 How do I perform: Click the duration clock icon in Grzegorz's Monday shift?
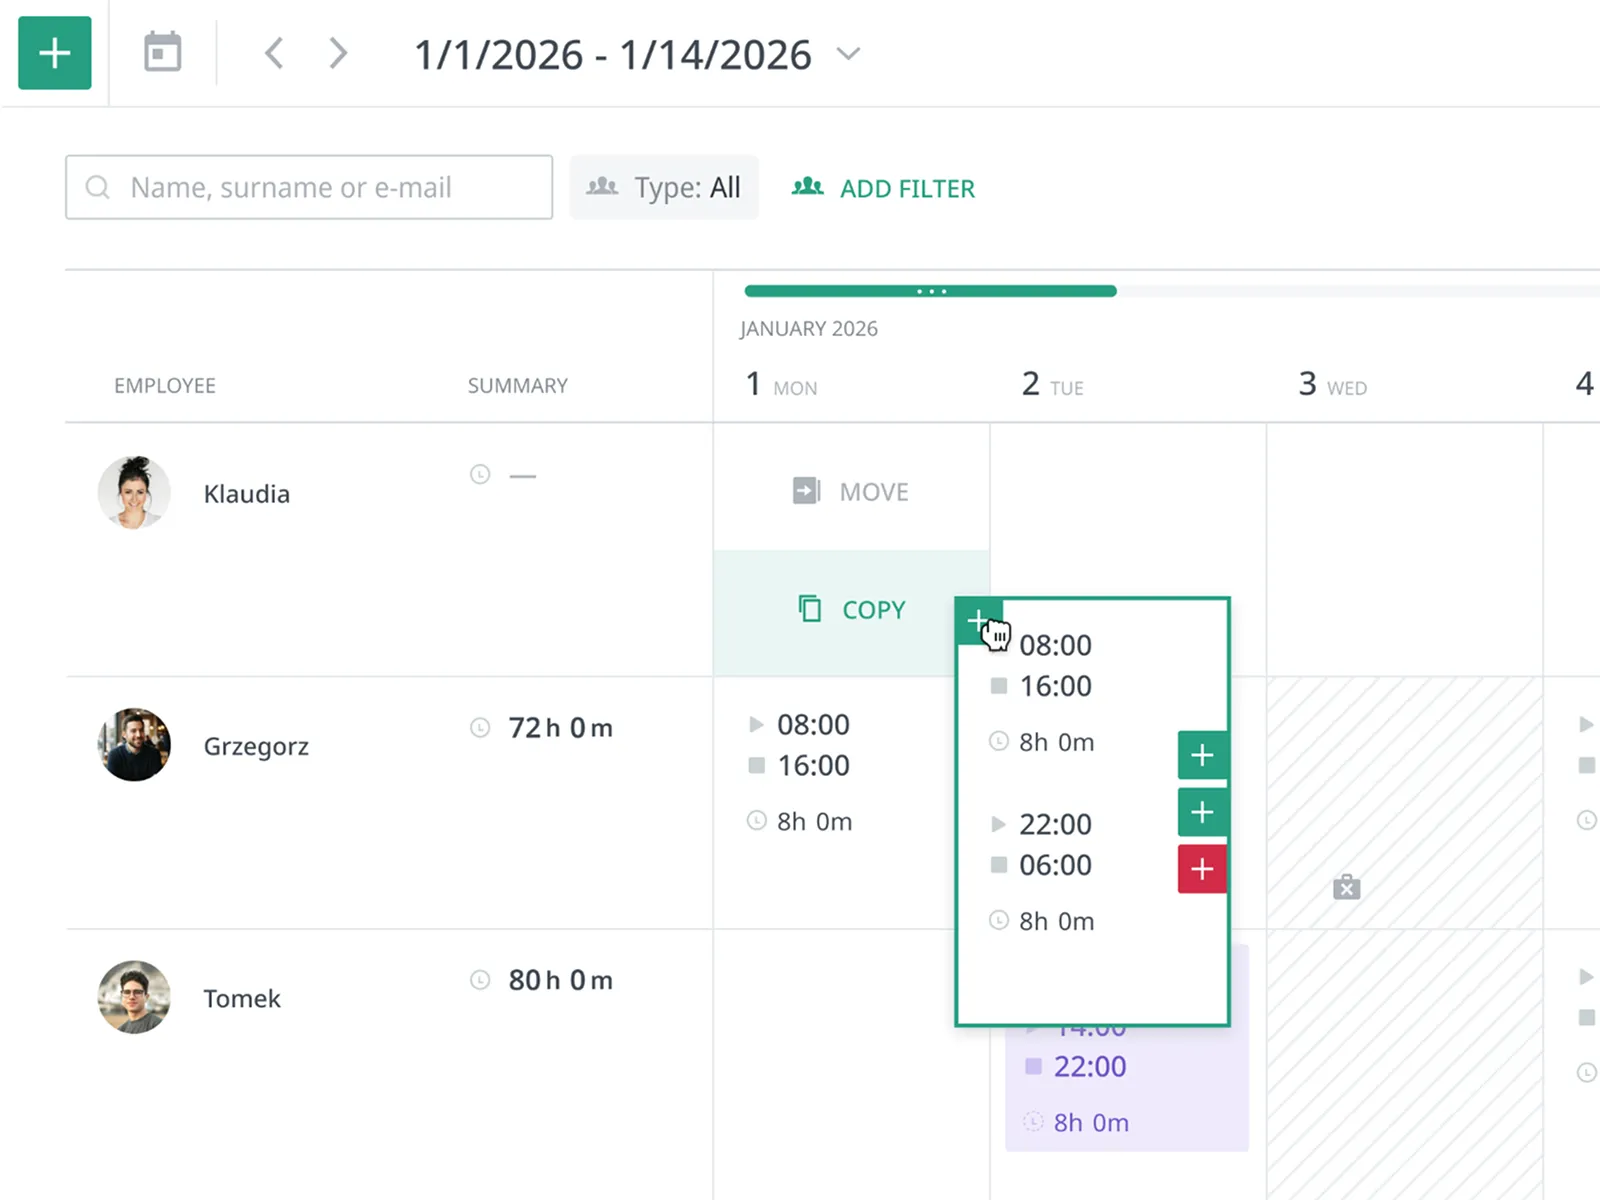click(757, 821)
